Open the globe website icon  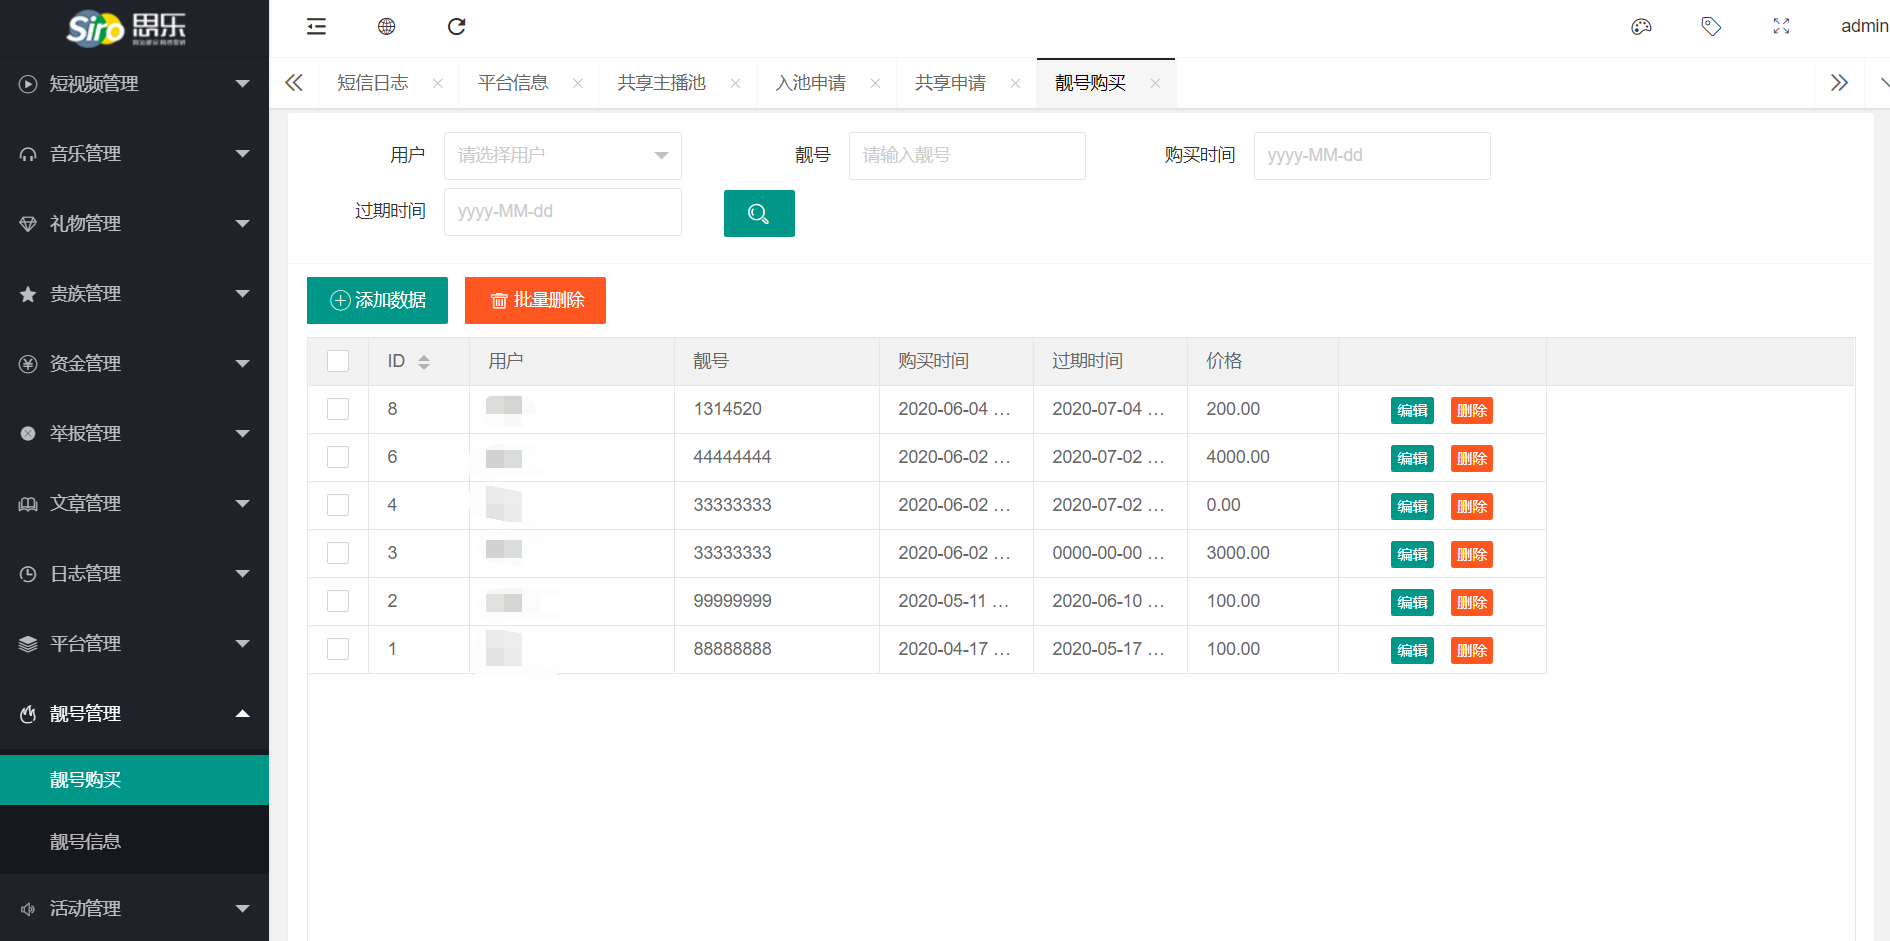(x=386, y=27)
